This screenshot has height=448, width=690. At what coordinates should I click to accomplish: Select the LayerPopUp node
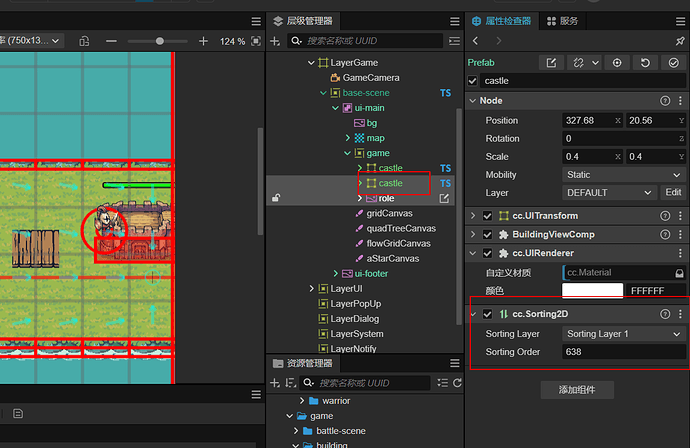coord(356,303)
